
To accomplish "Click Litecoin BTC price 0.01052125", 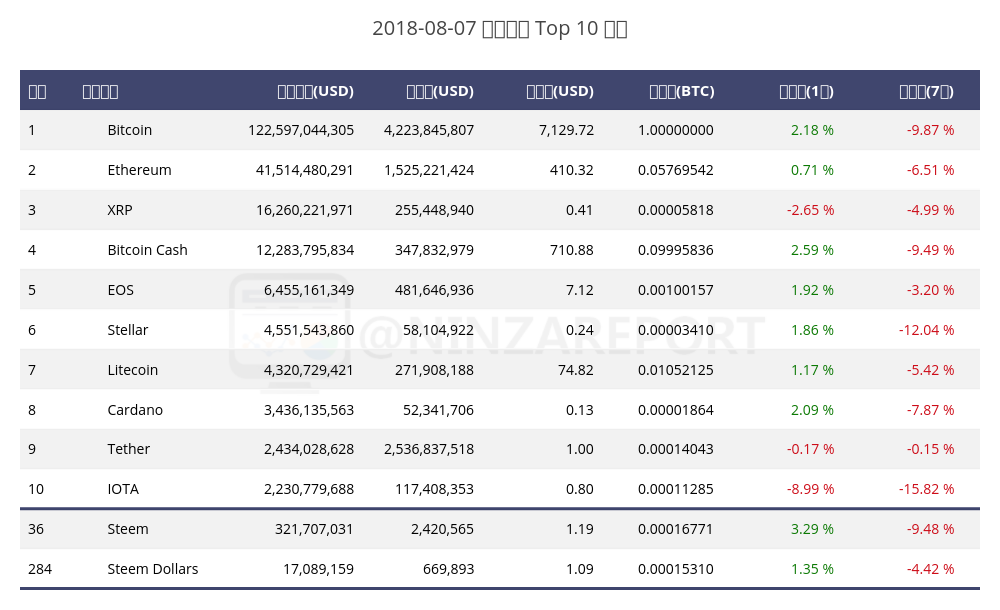I will coord(675,370).
